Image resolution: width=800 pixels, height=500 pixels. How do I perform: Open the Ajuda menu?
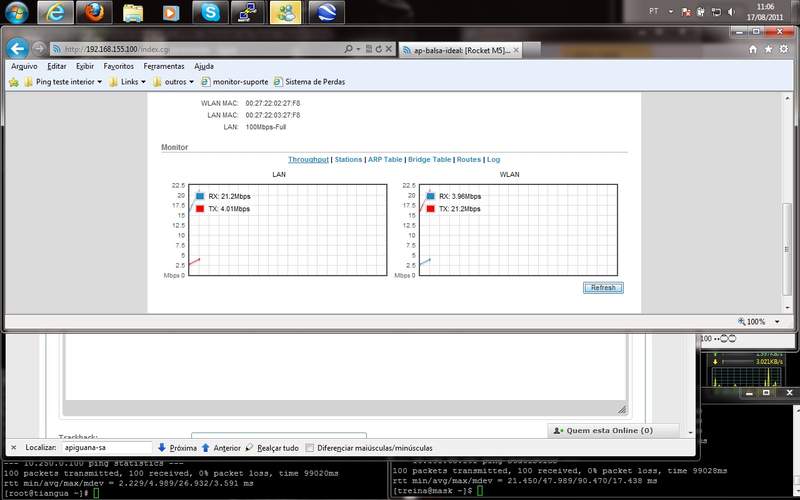[204, 66]
